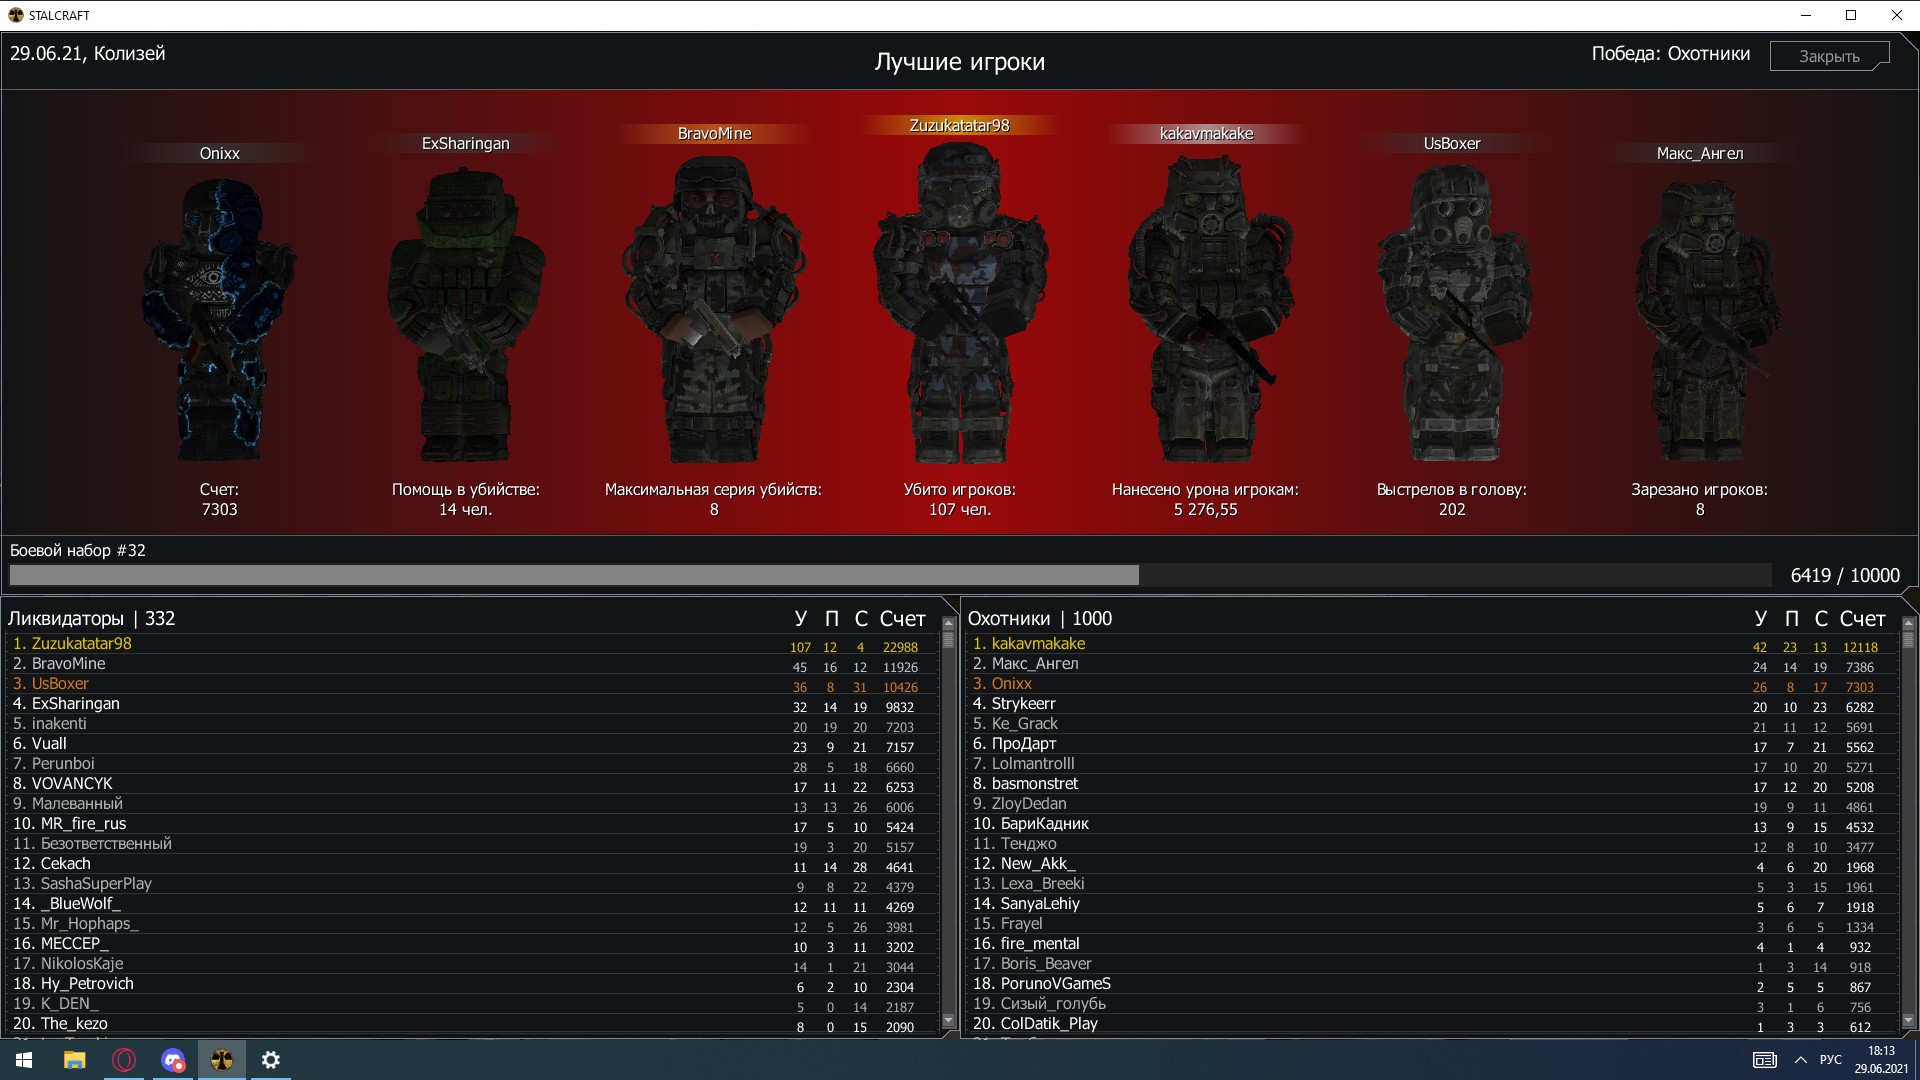Click the Победа: Охотники label
This screenshot has width=1920, height=1080.
tap(1671, 54)
